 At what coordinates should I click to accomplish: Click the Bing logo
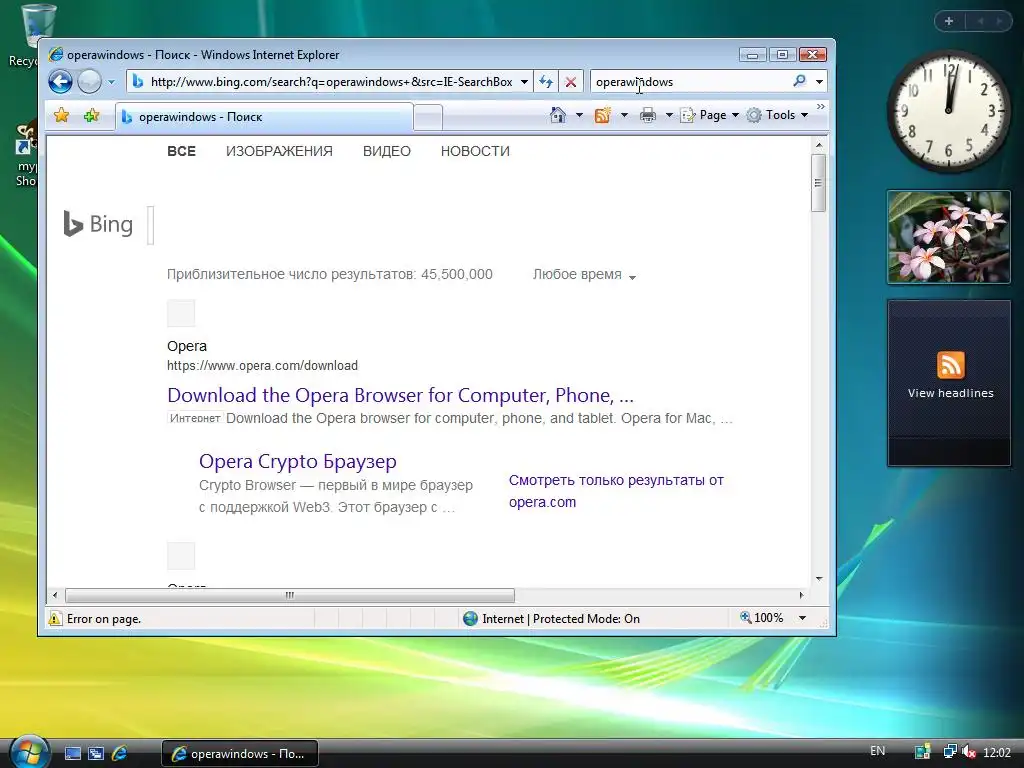coord(98,224)
